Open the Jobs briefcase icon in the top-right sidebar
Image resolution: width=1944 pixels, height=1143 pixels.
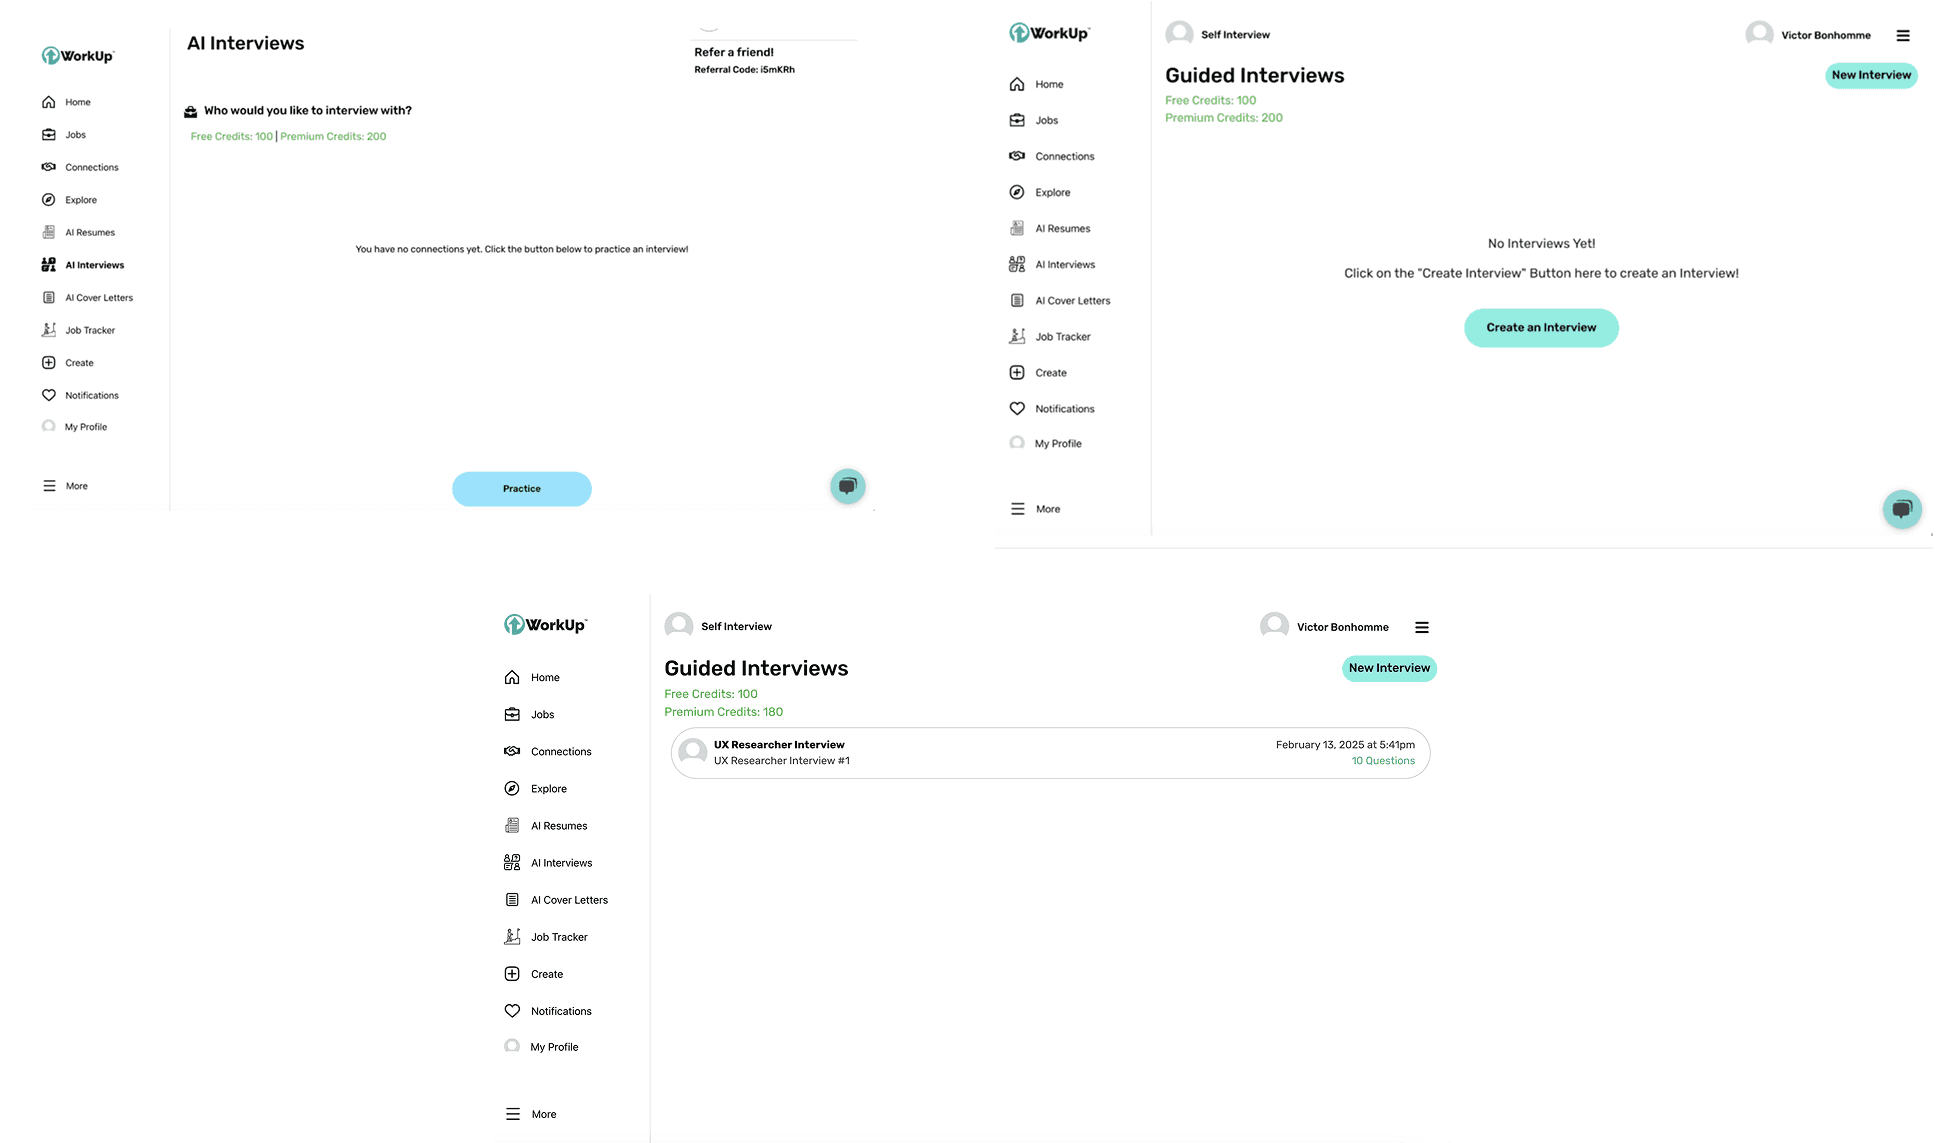[1016, 120]
